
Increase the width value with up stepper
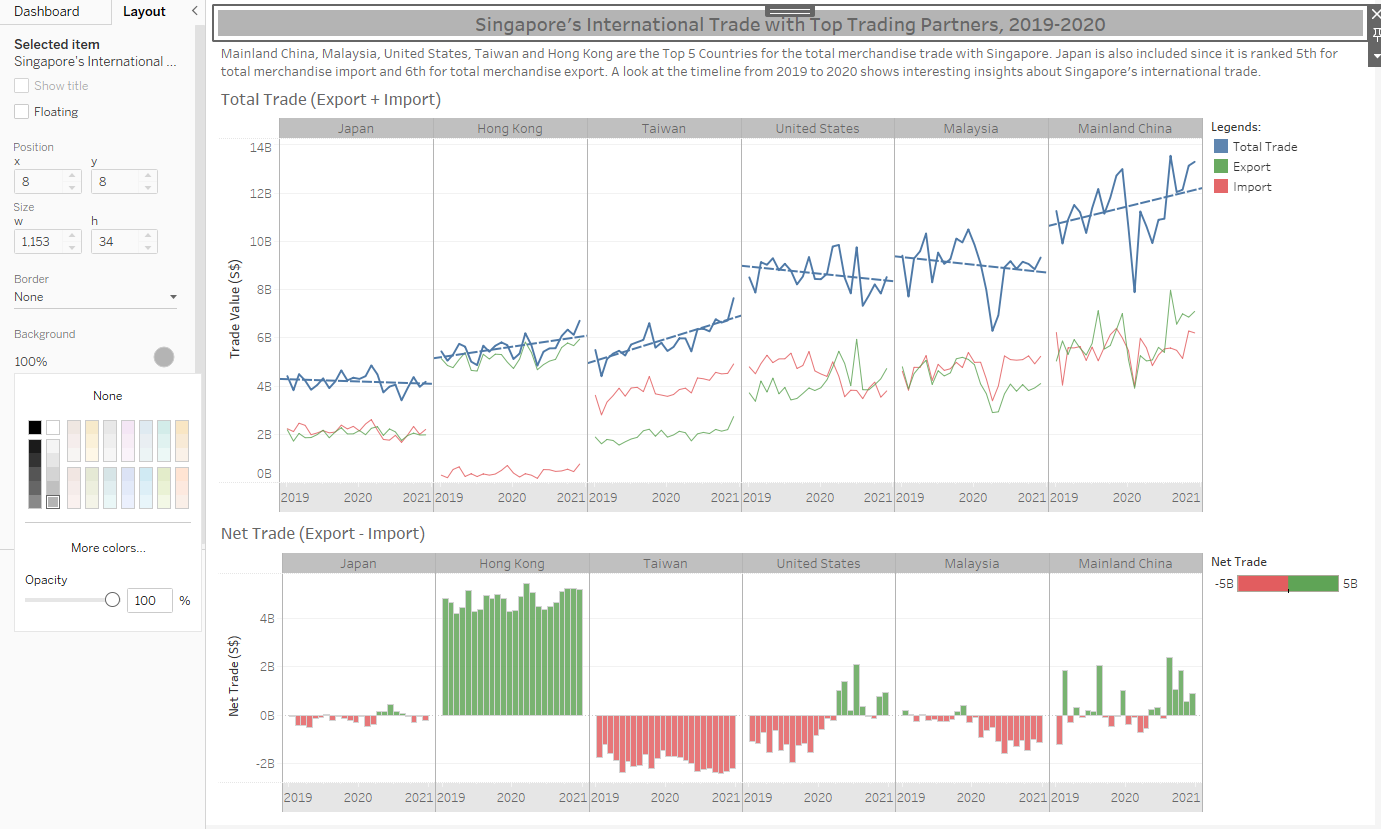71,236
